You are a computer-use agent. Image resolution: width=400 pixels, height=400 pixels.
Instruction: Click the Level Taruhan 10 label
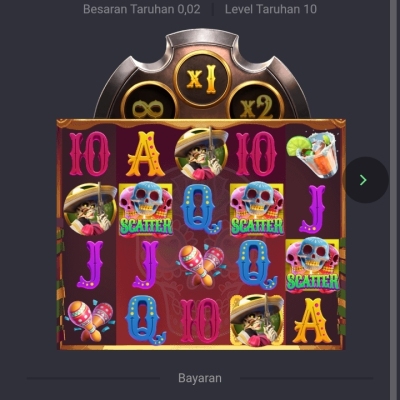pos(271,9)
